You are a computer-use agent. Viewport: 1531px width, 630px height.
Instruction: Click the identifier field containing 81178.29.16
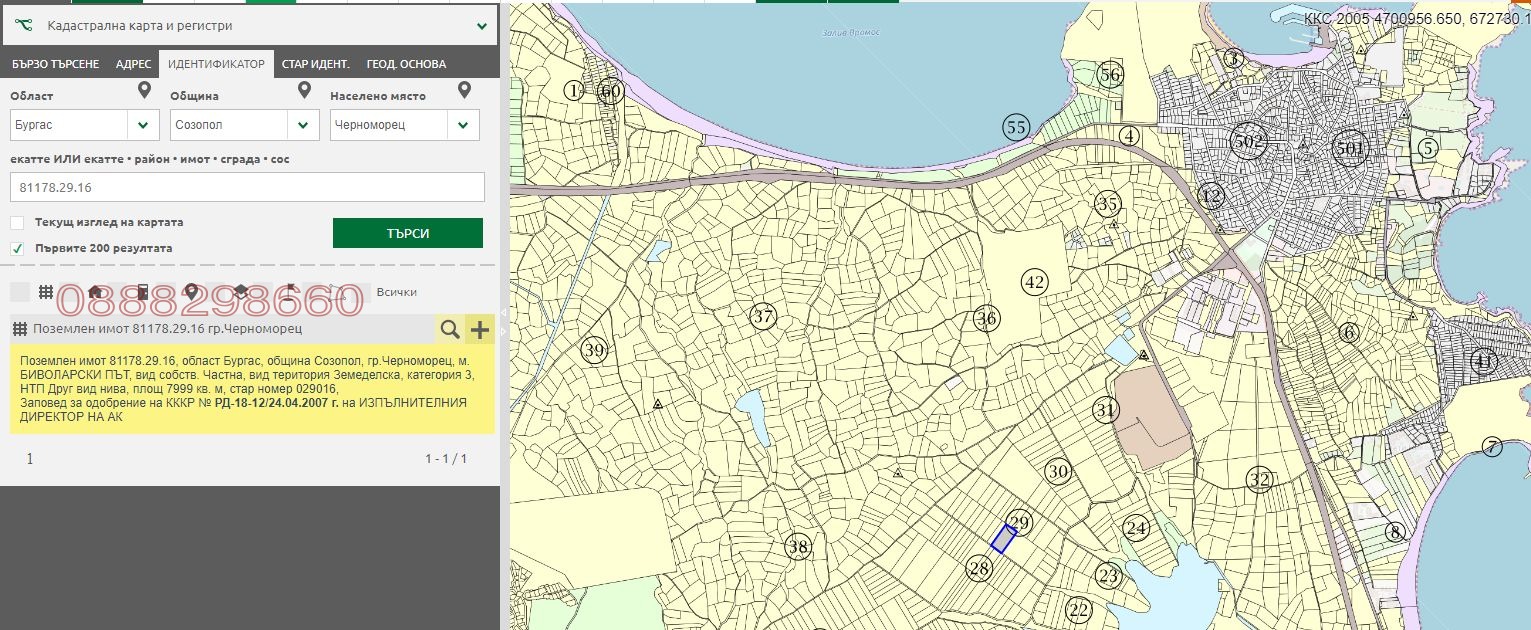[x=247, y=187]
